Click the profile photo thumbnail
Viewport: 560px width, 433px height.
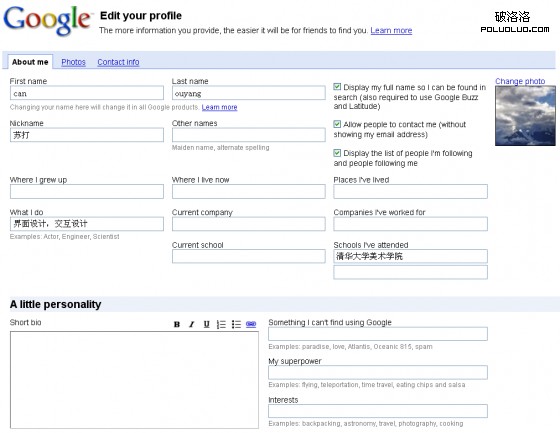(x=525, y=116)
